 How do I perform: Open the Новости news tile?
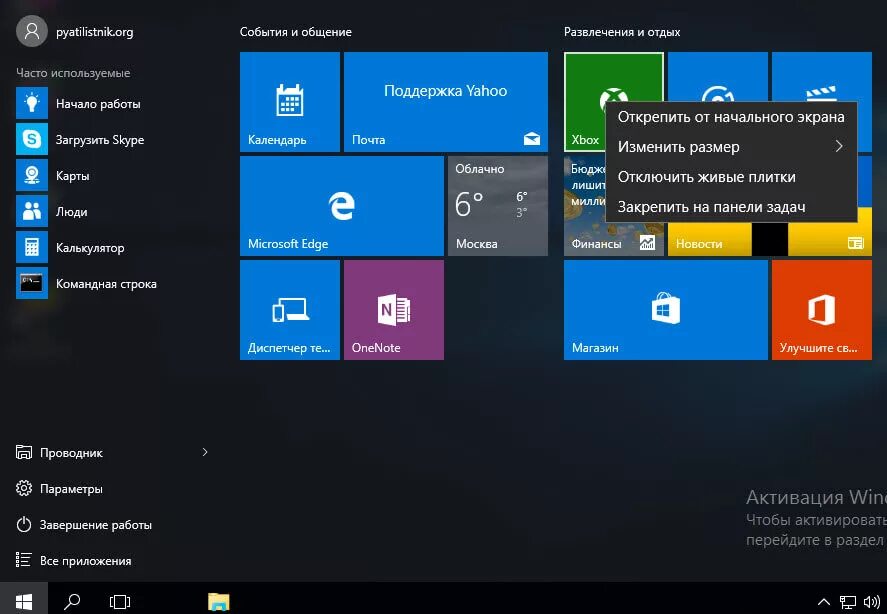click(769, 239)
